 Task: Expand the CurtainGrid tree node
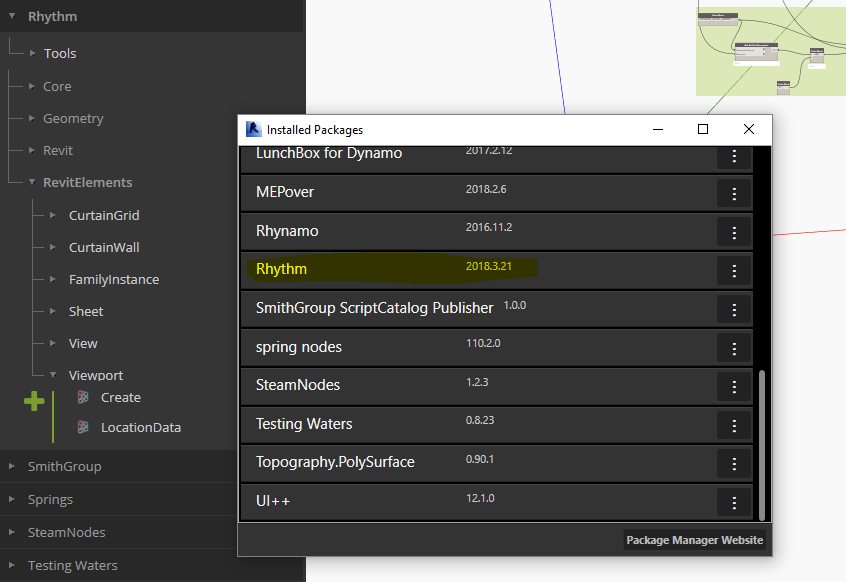(x=52, y=215)
